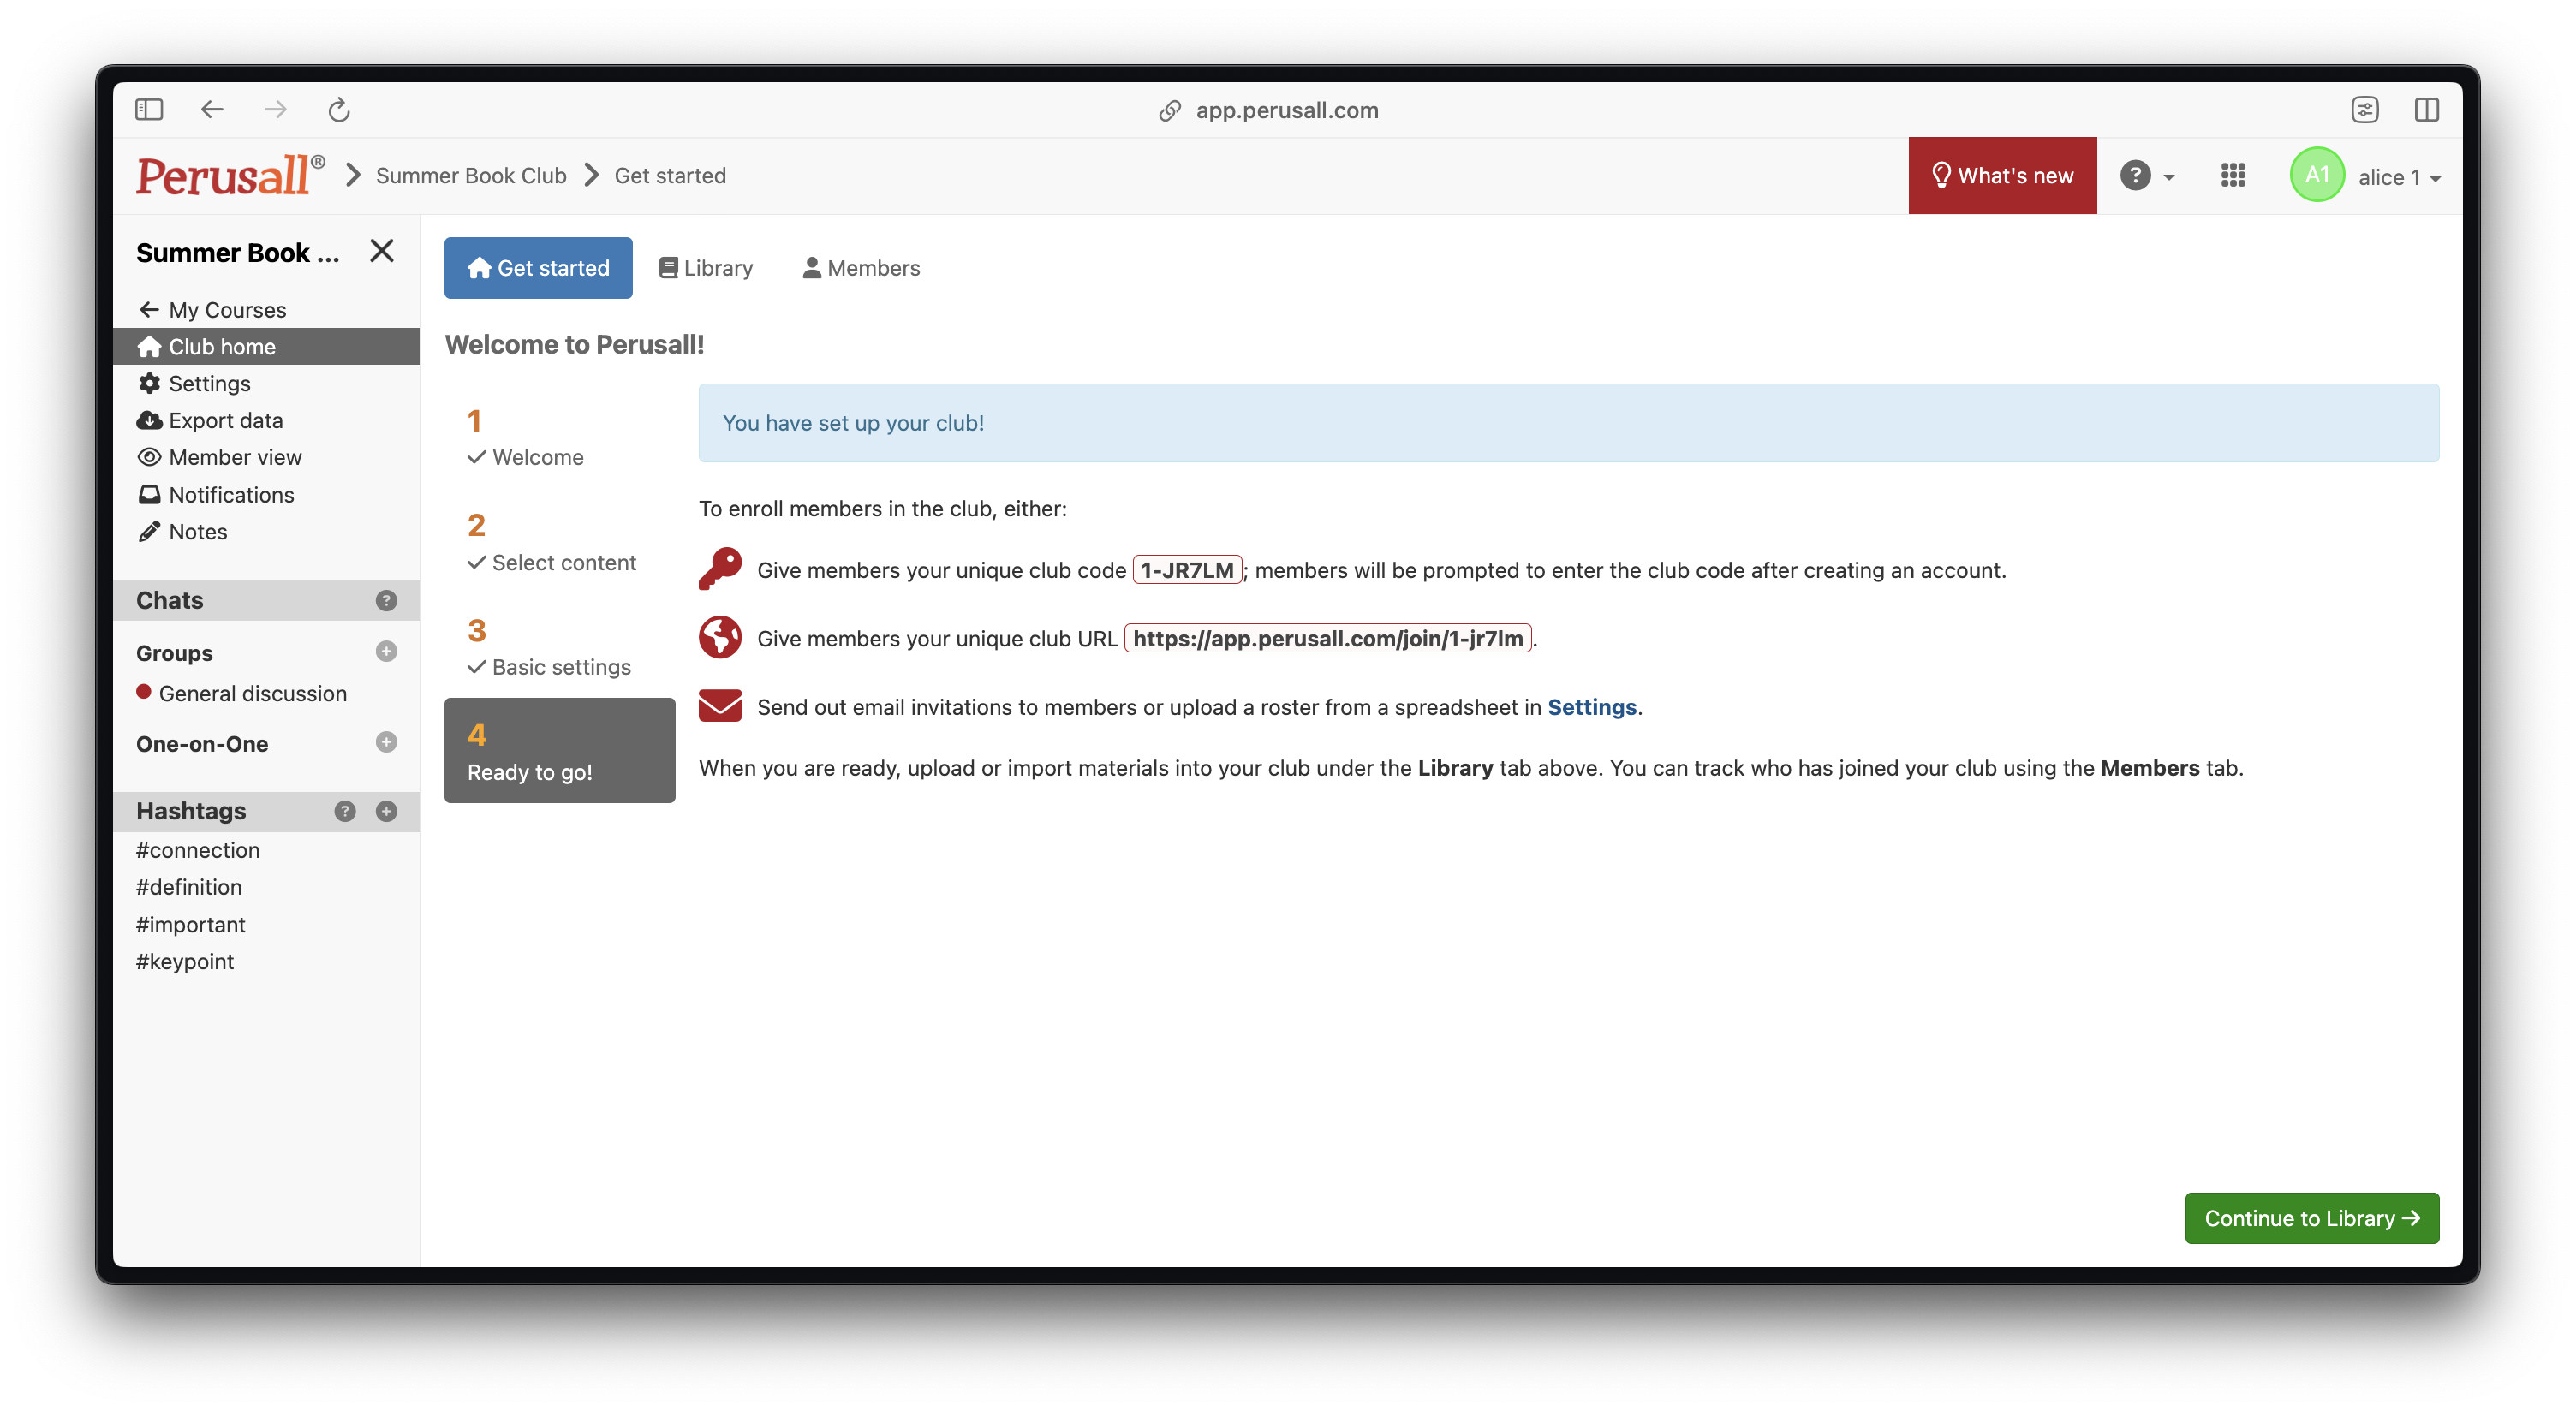
Task: Add a new group with plus icon
Action: pyautogui.click(x=386, y=652)
